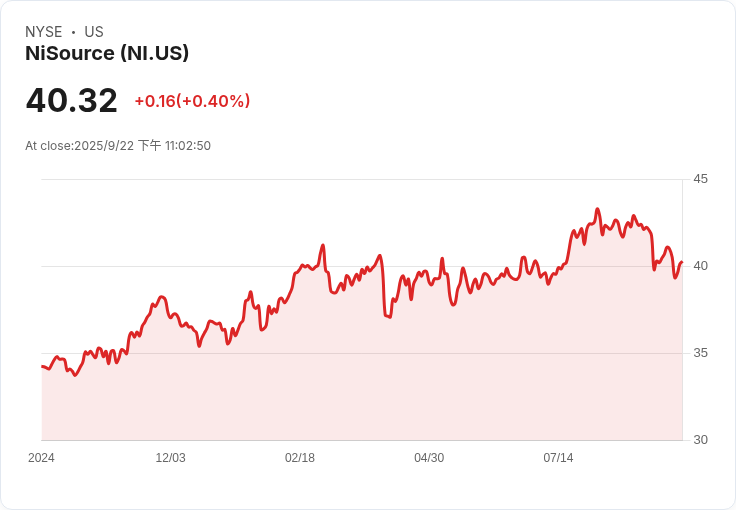Click the 45 horizontal gridline
The height and width of the screenshot is (510, 736).
(362, 179)
